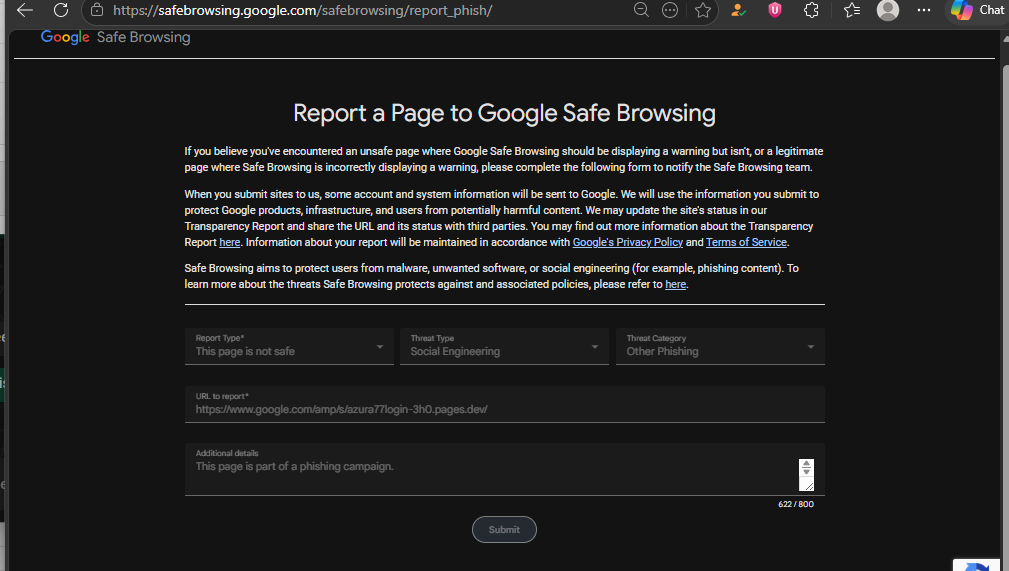Viewport: 1009px width, 571px height.
Task: Open the browser profile avatar
Action: (888, 10)
